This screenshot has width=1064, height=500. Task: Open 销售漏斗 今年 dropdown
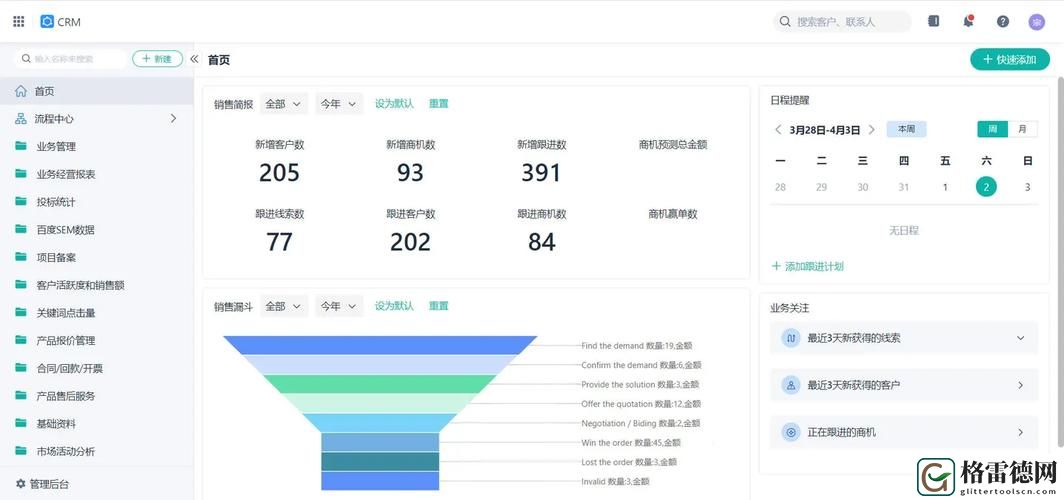(x=339, y=306)
